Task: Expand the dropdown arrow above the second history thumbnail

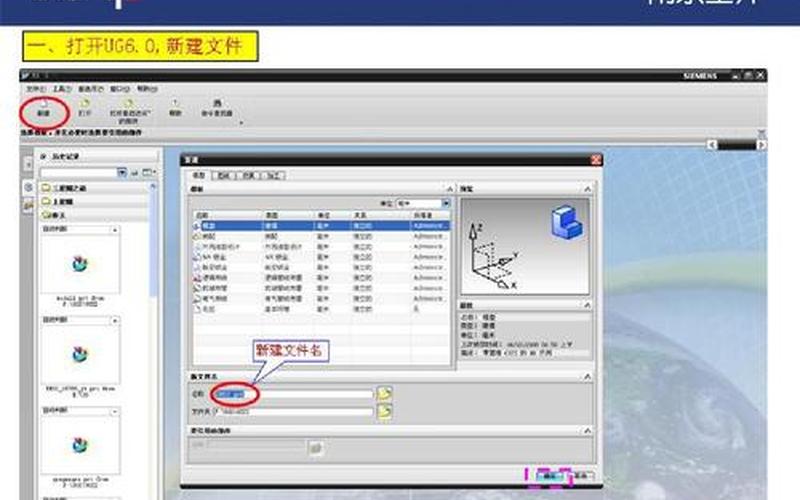Action: (115, 320)
